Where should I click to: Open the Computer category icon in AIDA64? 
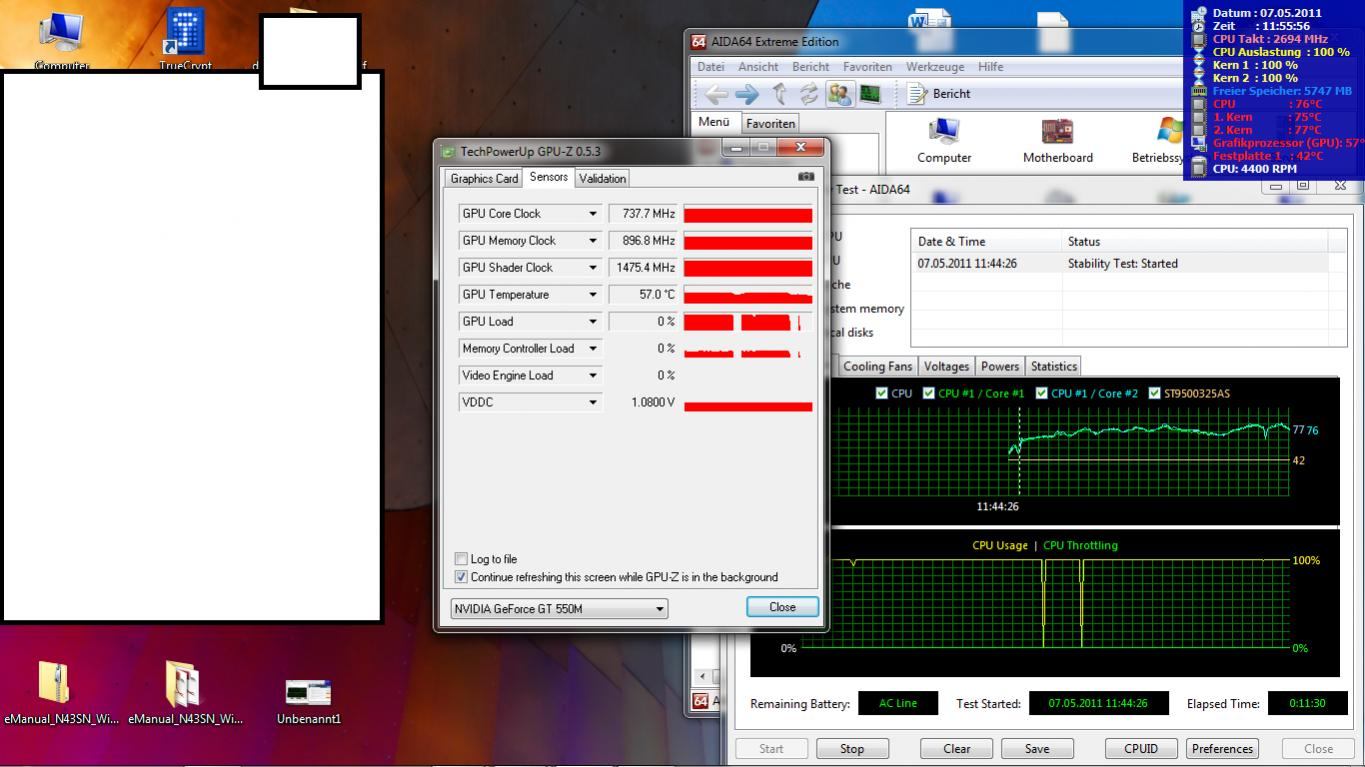coord(944,131)
